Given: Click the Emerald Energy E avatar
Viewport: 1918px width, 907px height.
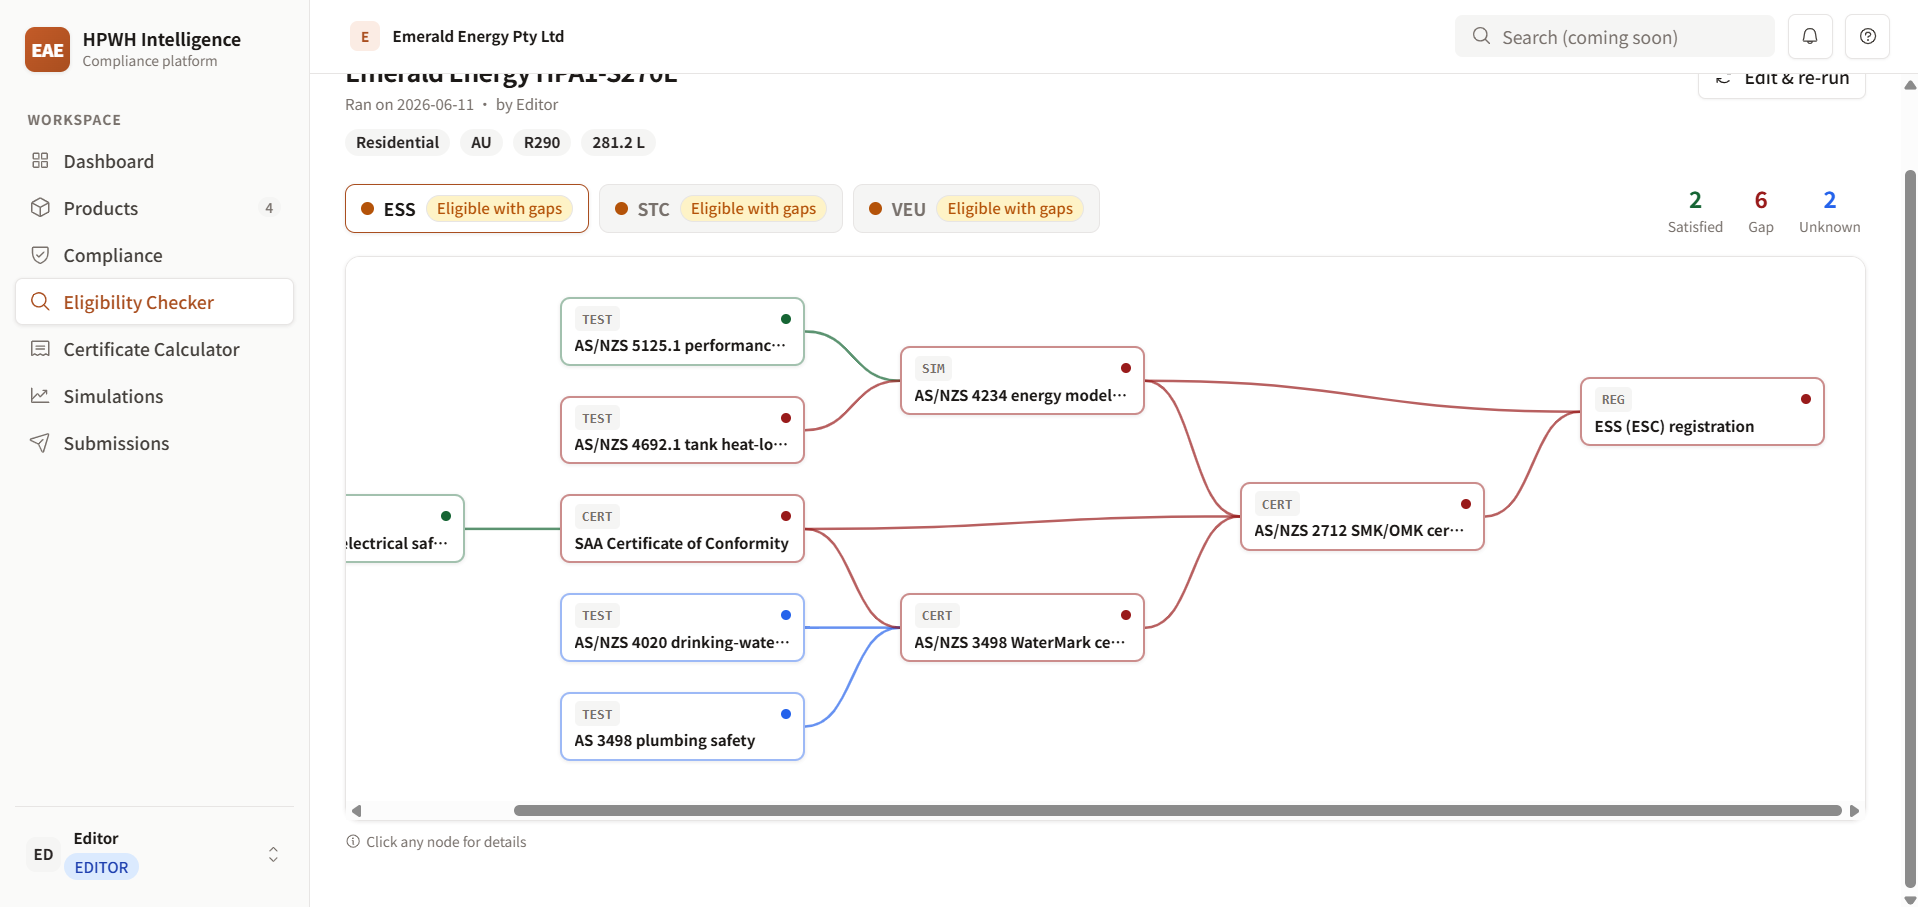Looking at the screenshot, I should [364, 36].
